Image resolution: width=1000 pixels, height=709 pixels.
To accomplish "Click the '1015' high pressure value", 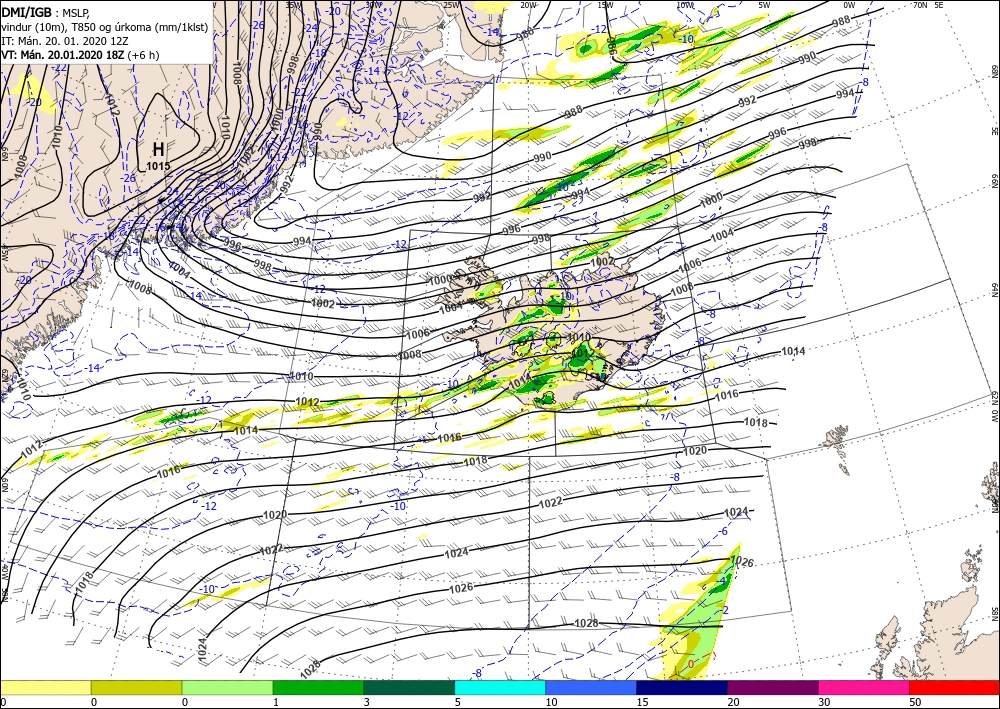I will click(158, 166).
